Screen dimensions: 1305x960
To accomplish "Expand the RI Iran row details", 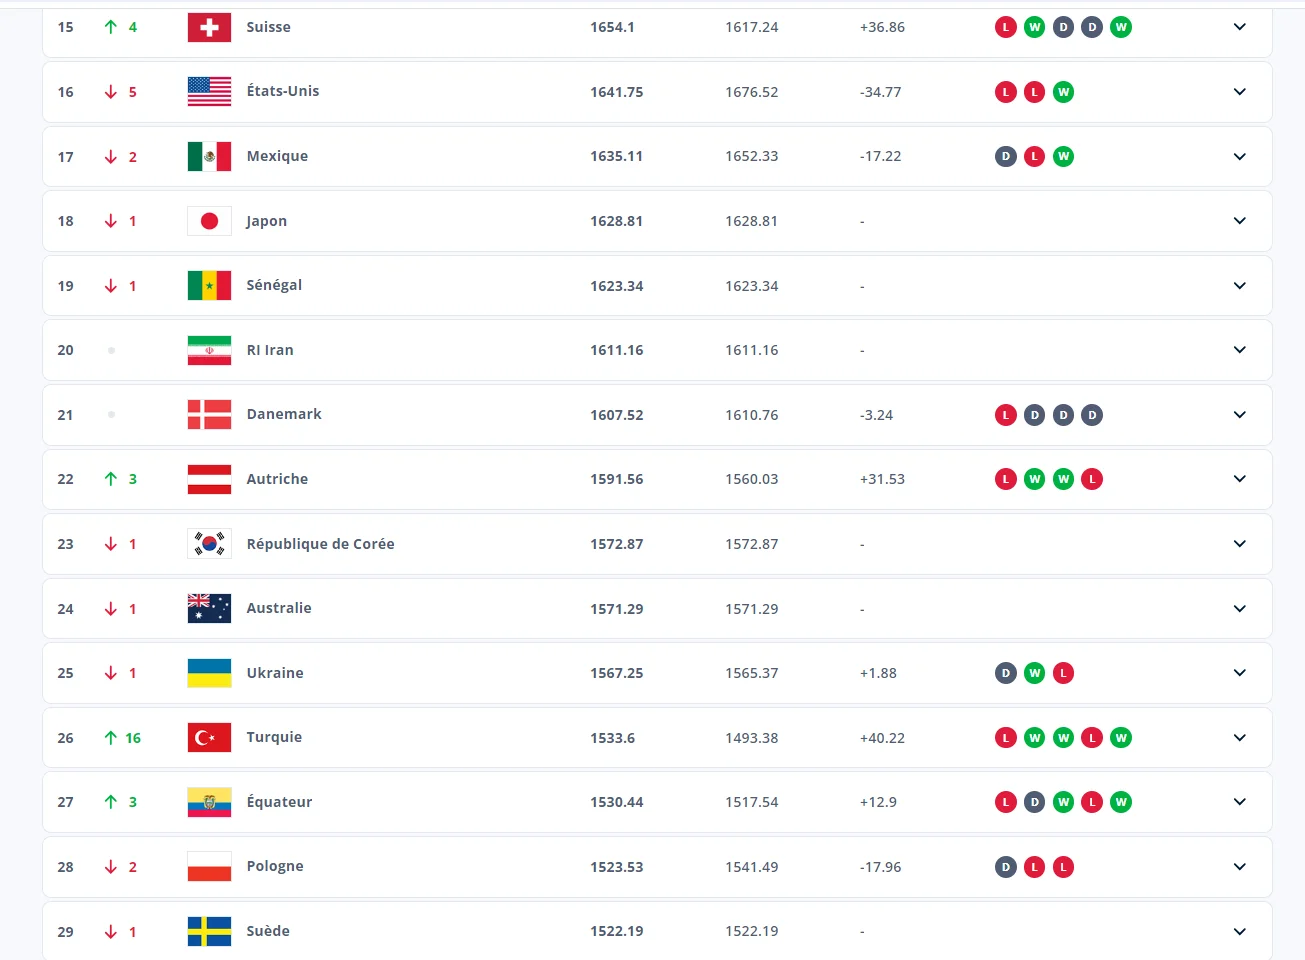I will (1239, 350).
